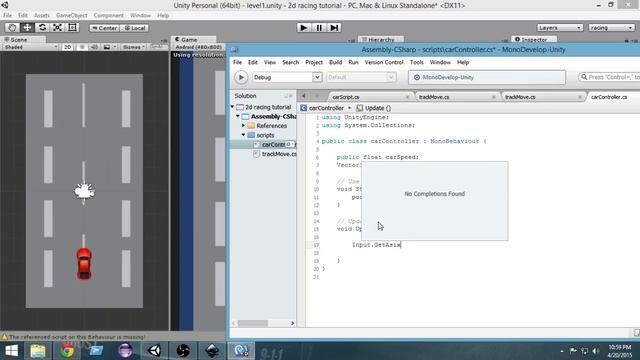Click the MonoDevelop Run play button
The width and height of the screenshot is (640, 360).
pyautogui.click(x=241, y=77)
